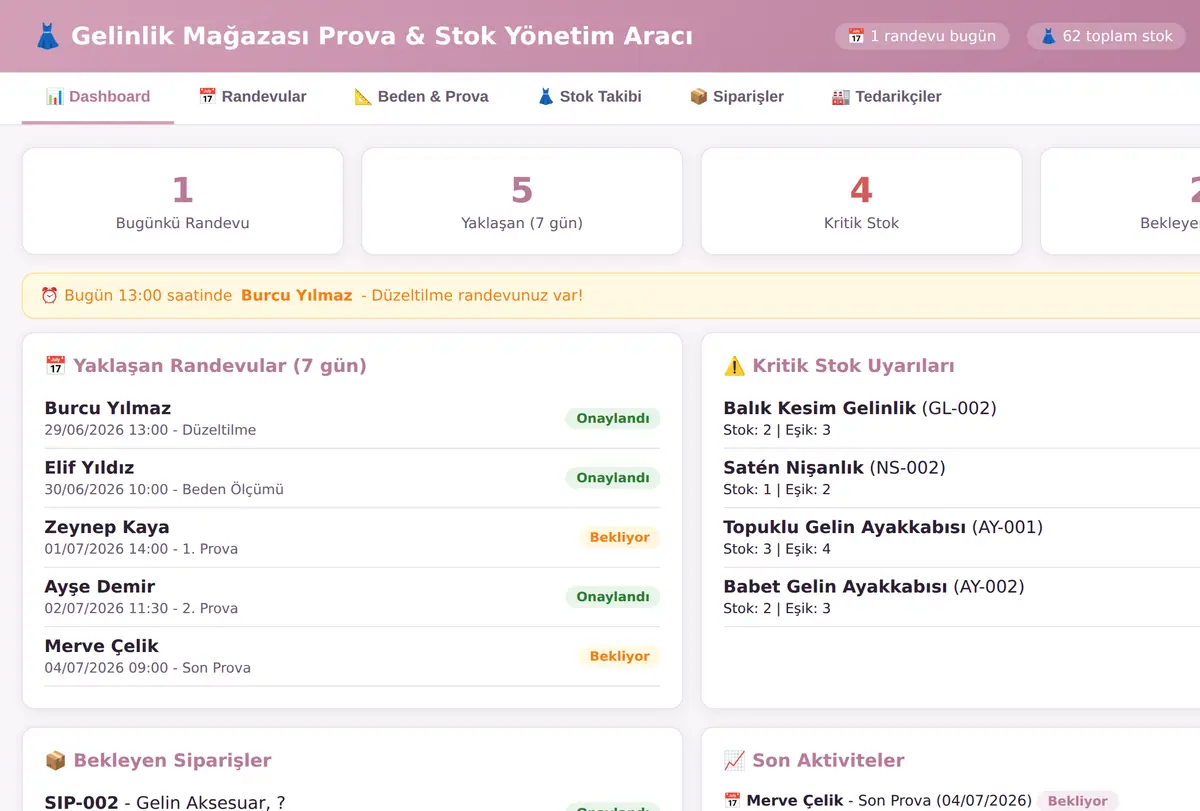Click the alarm clock icon in the reminder banner

pos(49,295)
